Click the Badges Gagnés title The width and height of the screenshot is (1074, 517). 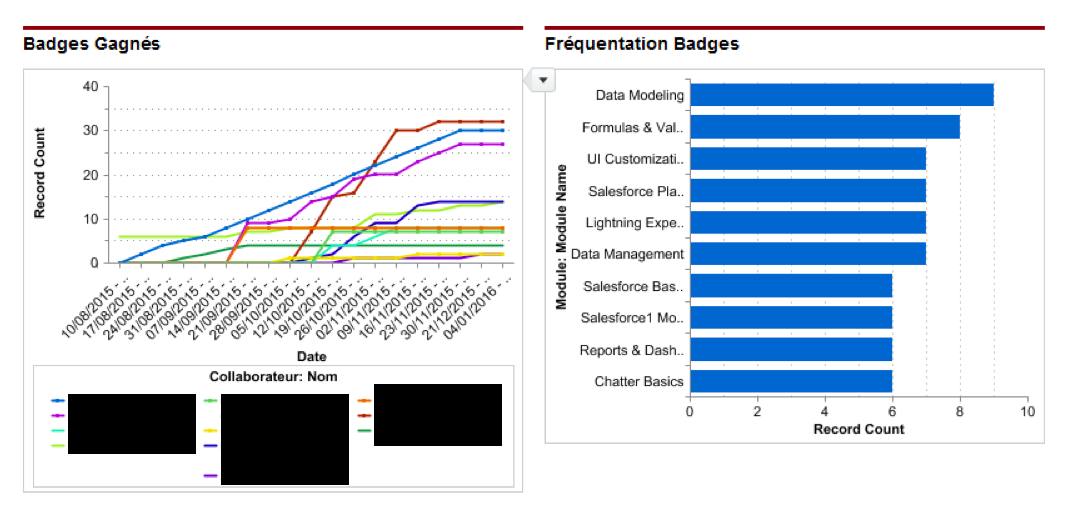[x=91, y=44]
